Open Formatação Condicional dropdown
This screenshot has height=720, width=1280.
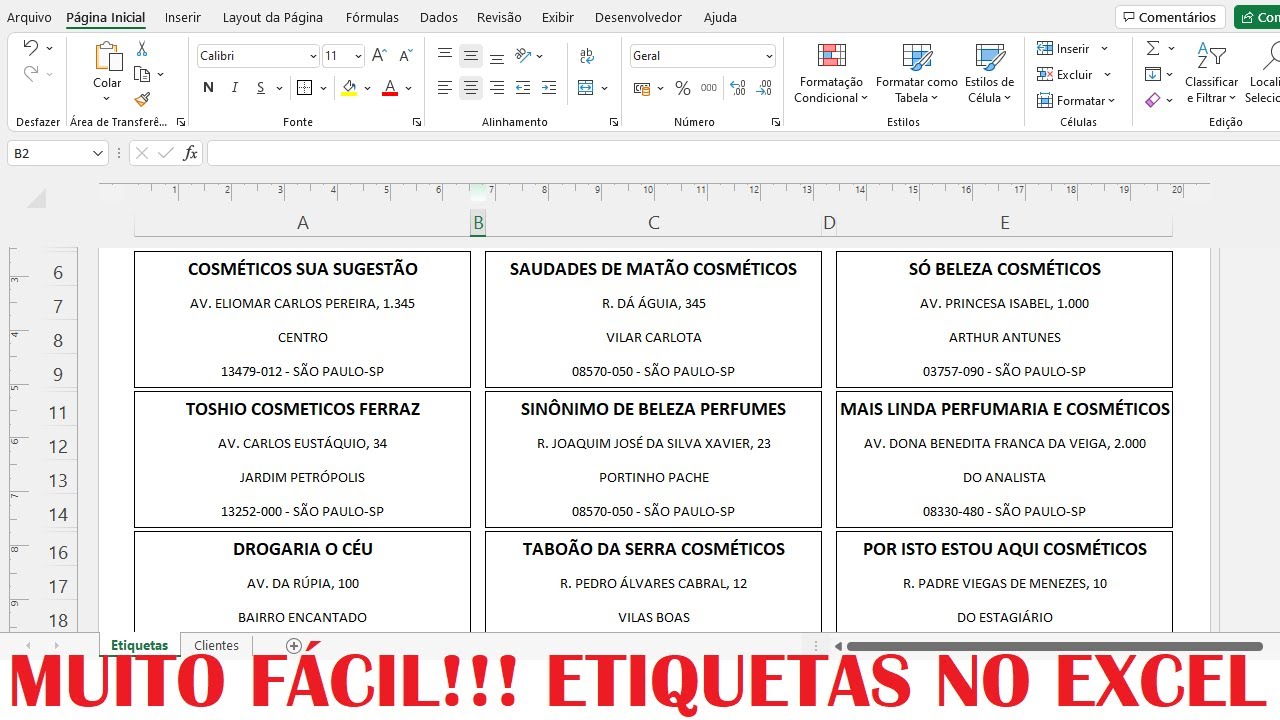(x=830, y=74)
